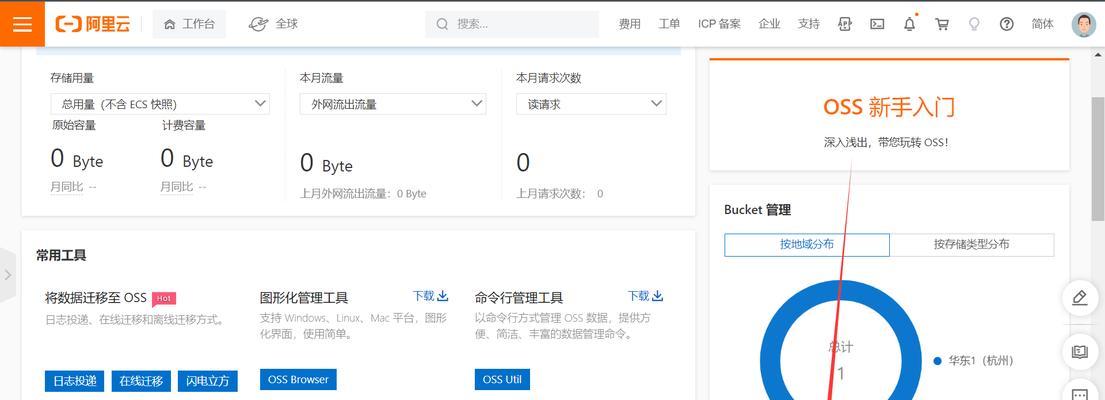Expand the 读请求 dropdown
The image size is (1105, 400).
pos(591,104)
